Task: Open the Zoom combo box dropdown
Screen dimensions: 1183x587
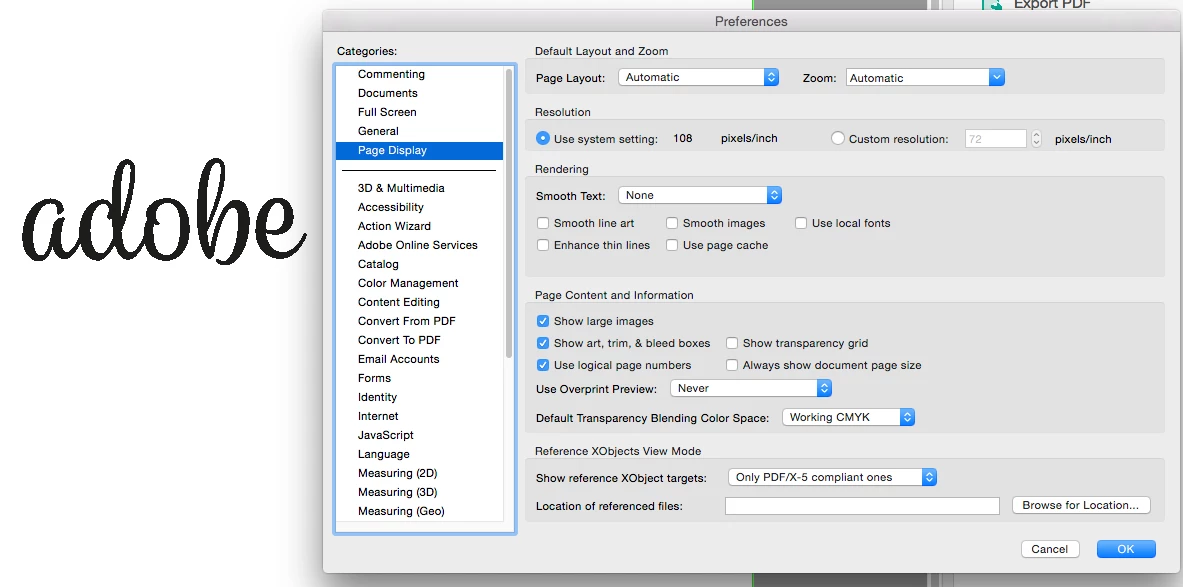Action: pos(996,77)
